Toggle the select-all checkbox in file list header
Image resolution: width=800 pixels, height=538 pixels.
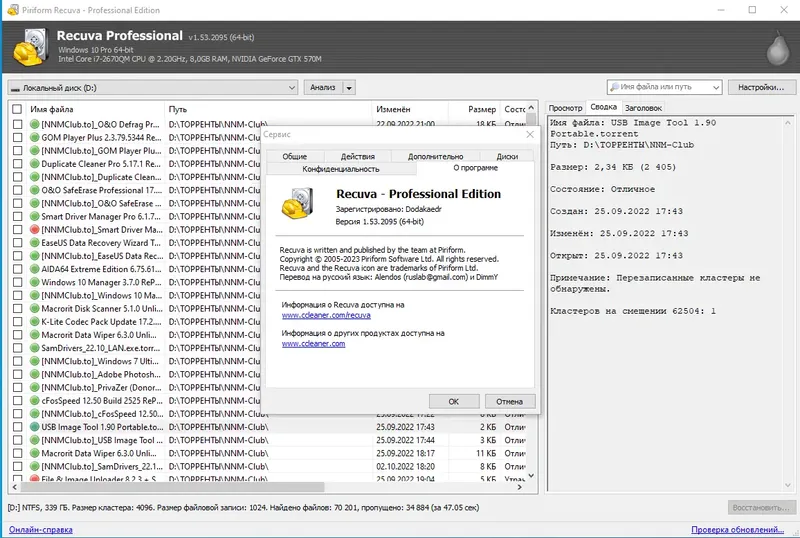tap(17, 109)
